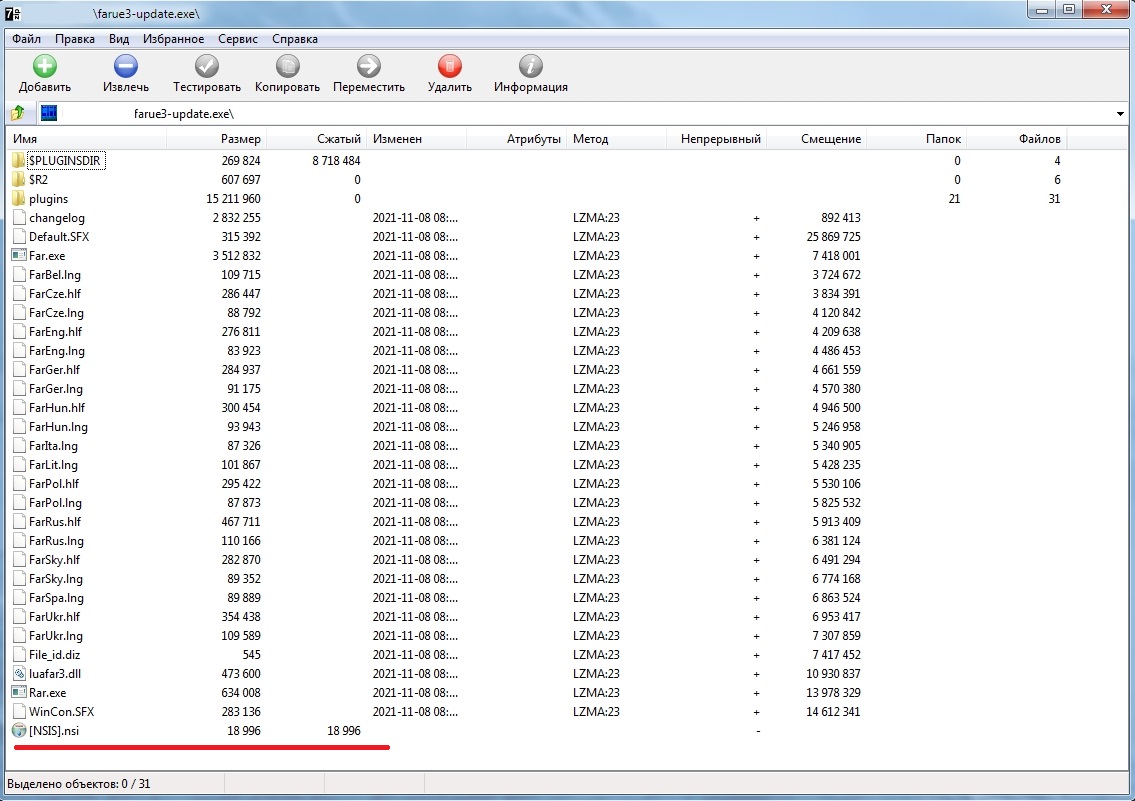Sort by the Атрибуты column header
The image size is (1135, 801).
517,139
